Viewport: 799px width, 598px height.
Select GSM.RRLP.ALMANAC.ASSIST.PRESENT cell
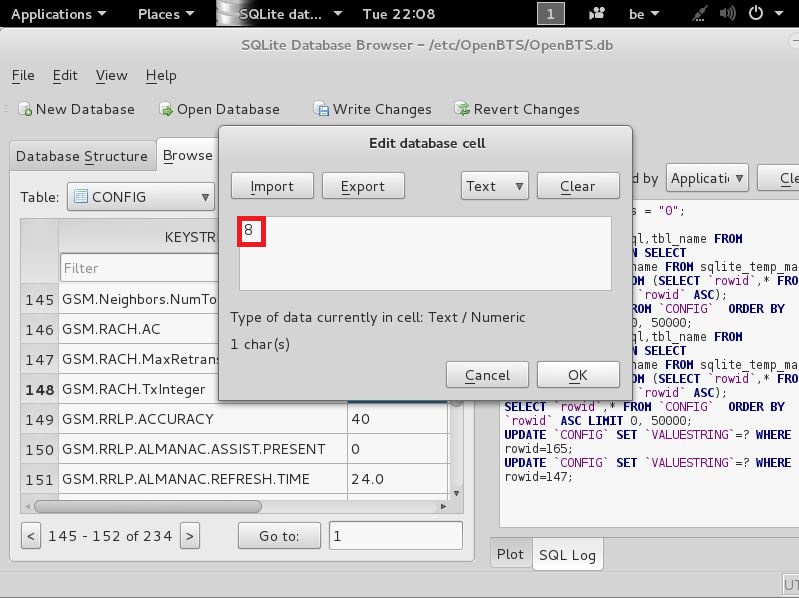tap(203, 449)
